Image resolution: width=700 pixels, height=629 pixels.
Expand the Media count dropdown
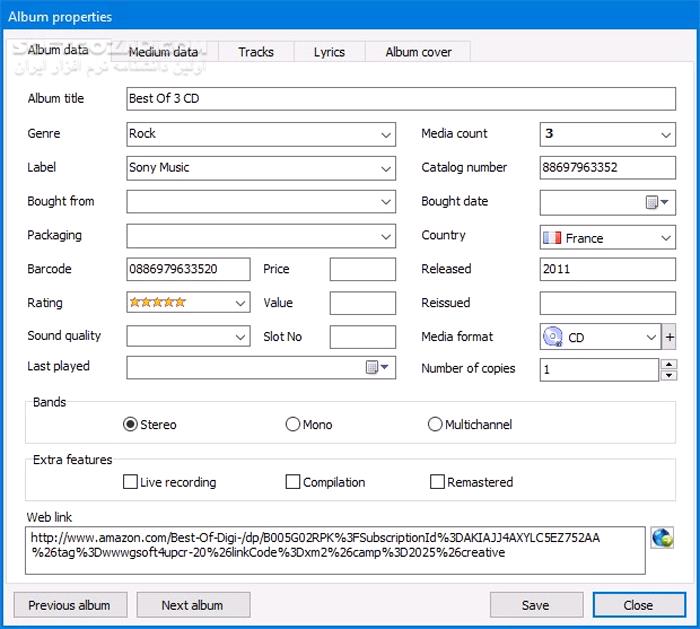point(666,134)
